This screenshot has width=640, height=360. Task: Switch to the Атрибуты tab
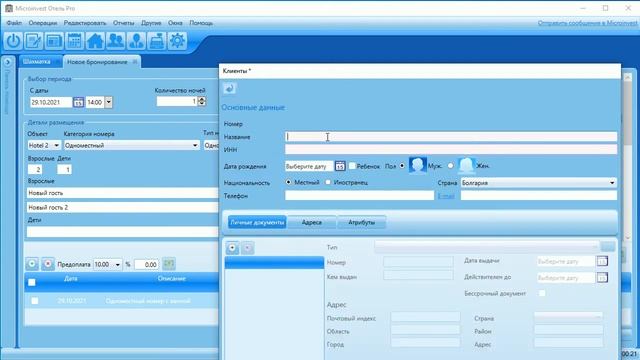tap(362, 222)
